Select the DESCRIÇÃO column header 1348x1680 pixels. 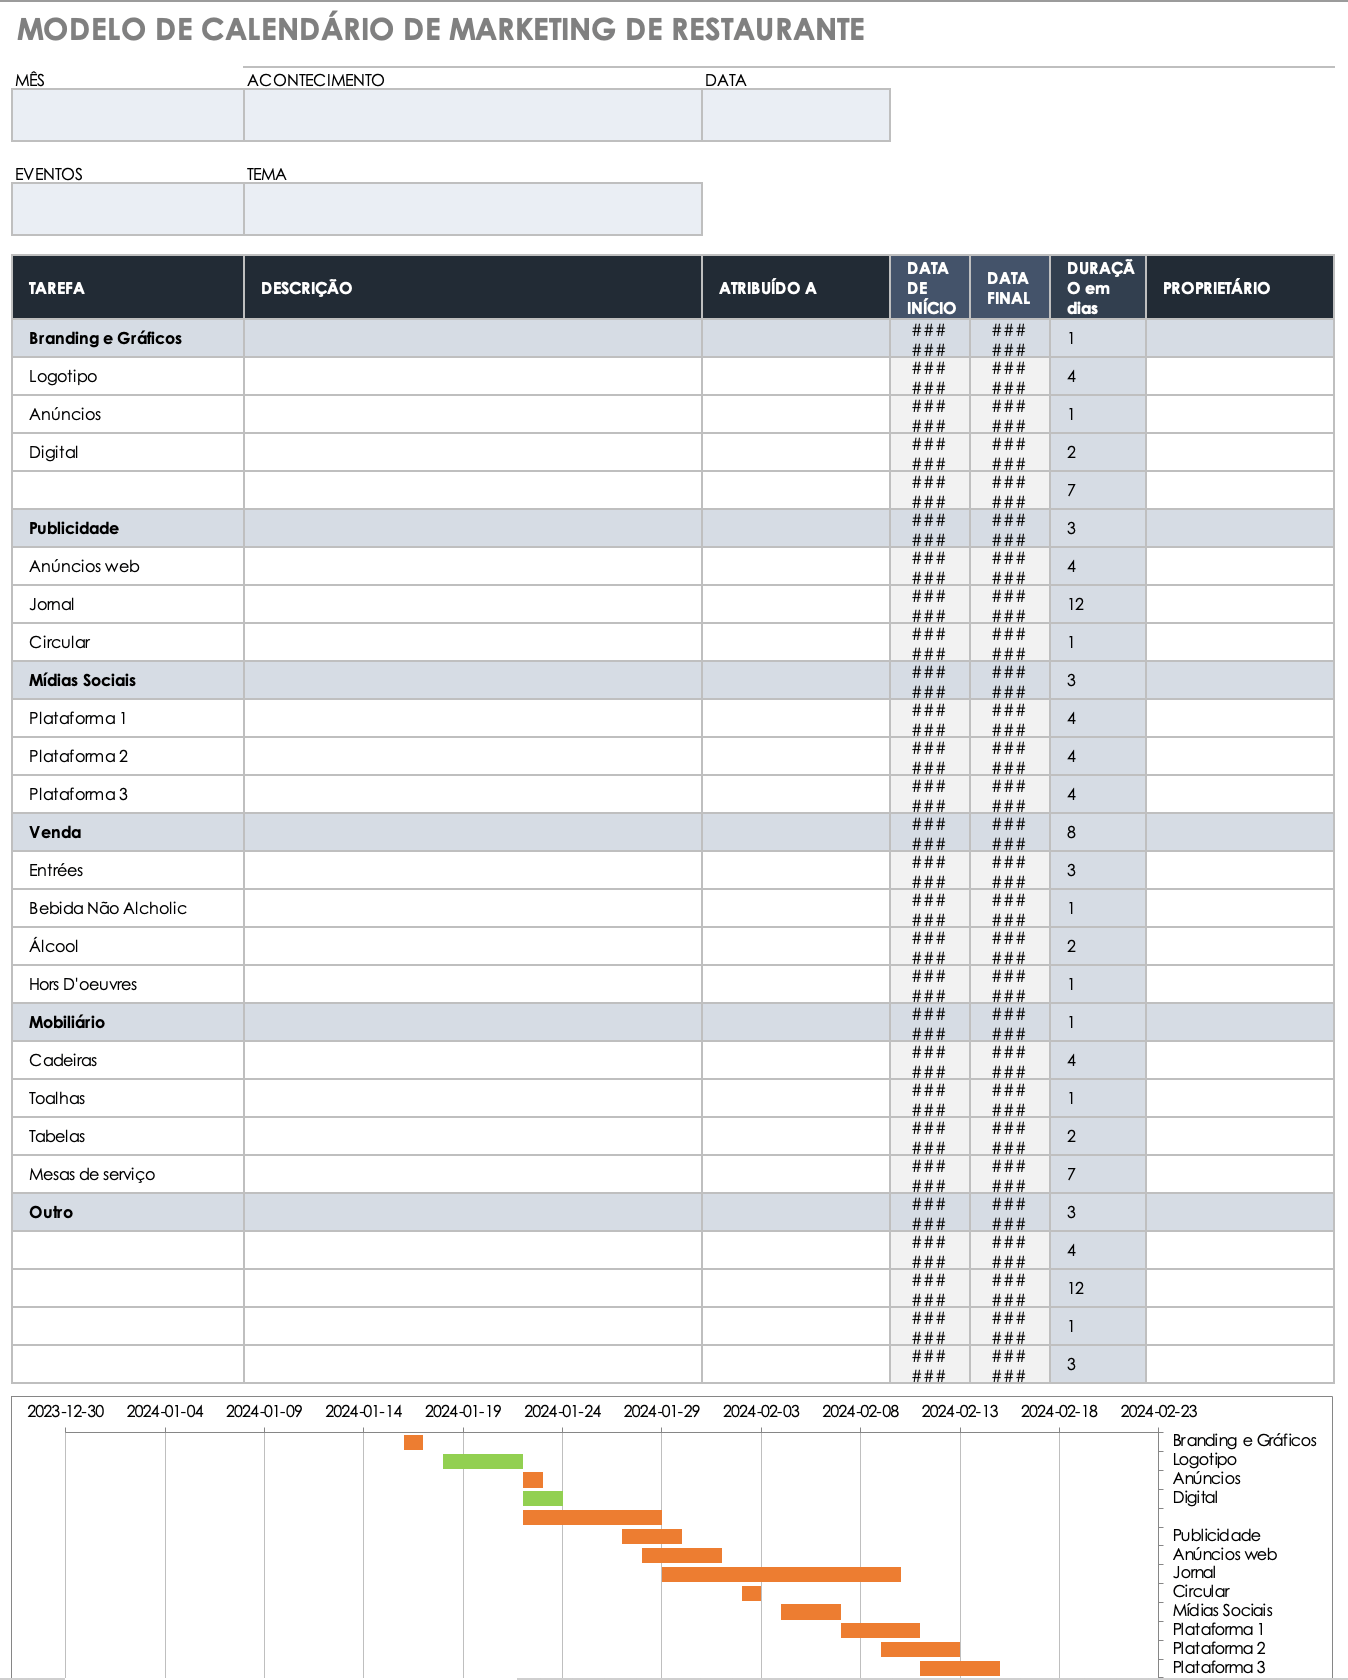(x=473, y=288)
